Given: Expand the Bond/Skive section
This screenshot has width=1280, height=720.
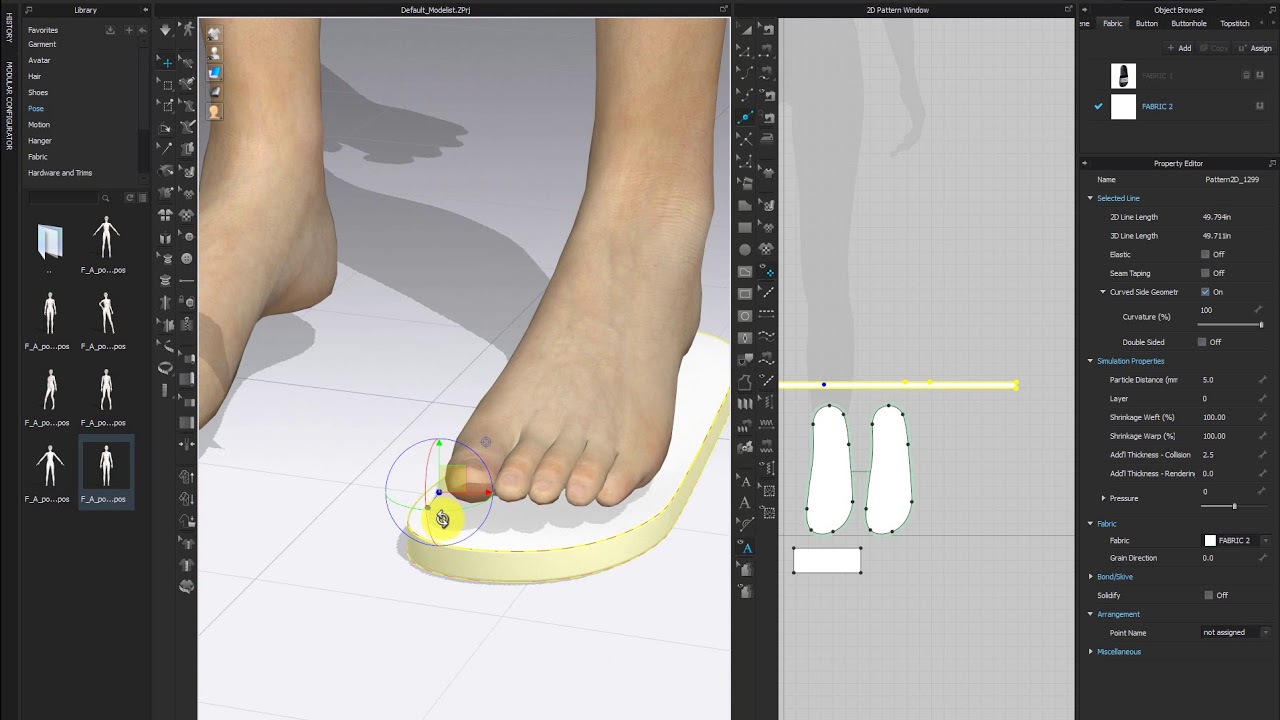Looking at the screenshot, I should 1090,577.
